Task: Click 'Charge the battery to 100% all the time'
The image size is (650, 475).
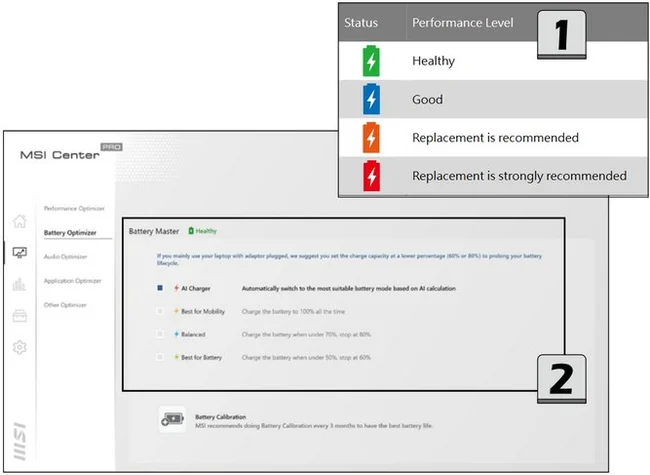Action: point(293,311)
